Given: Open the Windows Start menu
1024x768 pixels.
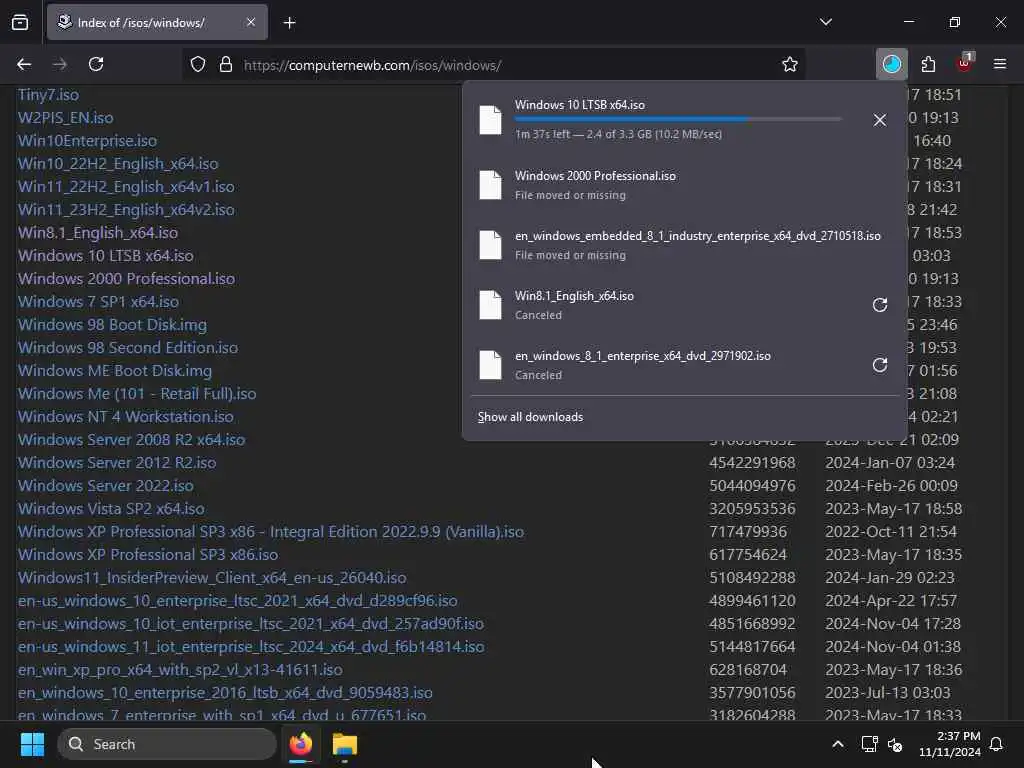Looking at the screenshot, I should [32, 744].
